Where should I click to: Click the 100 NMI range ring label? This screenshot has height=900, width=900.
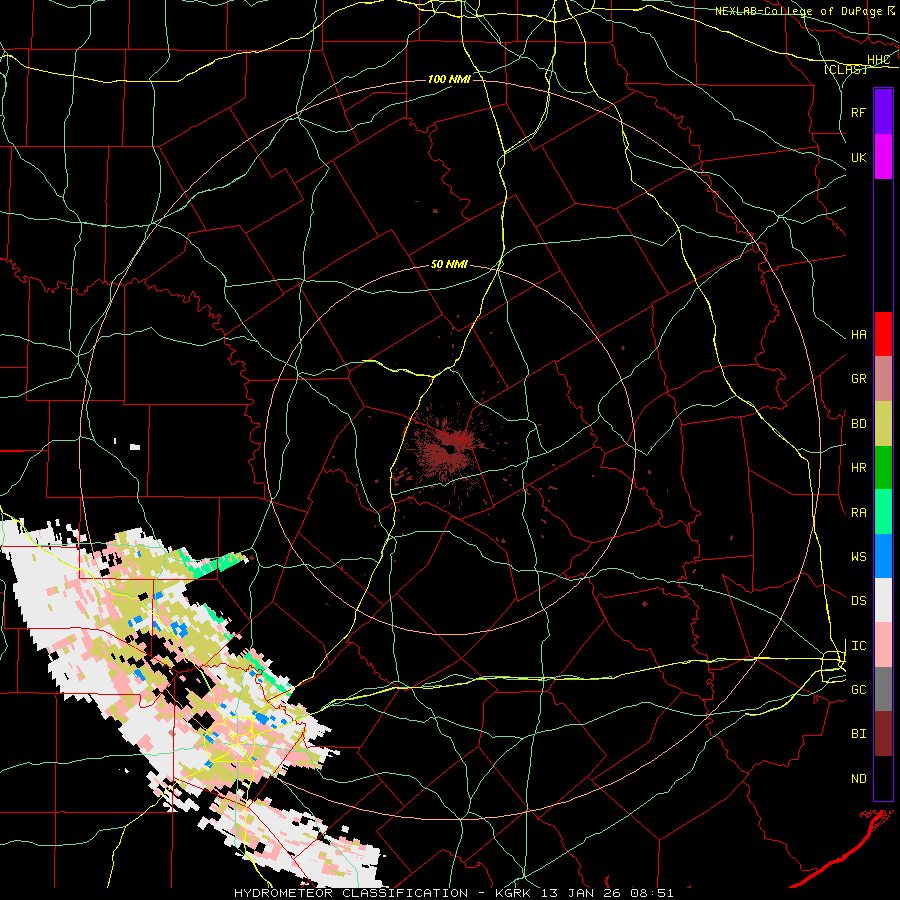click(x=449, y=79)
